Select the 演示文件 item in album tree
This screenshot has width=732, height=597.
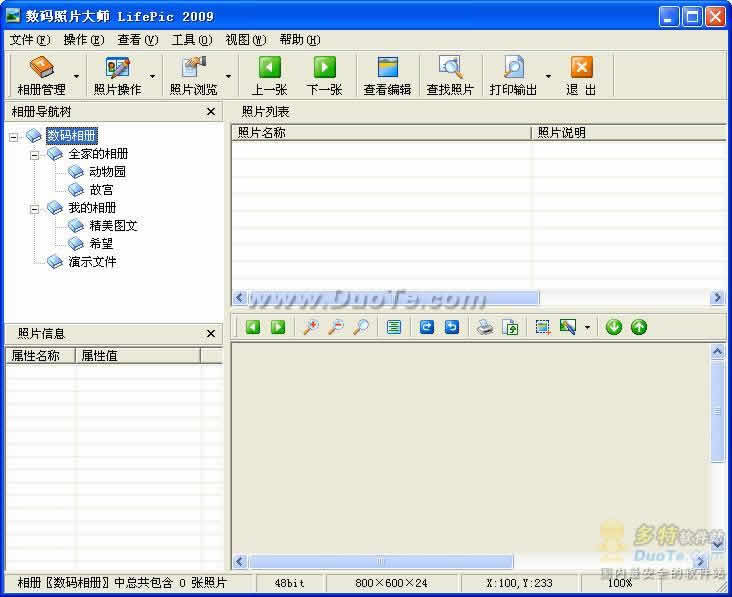(x=92, y=262)
